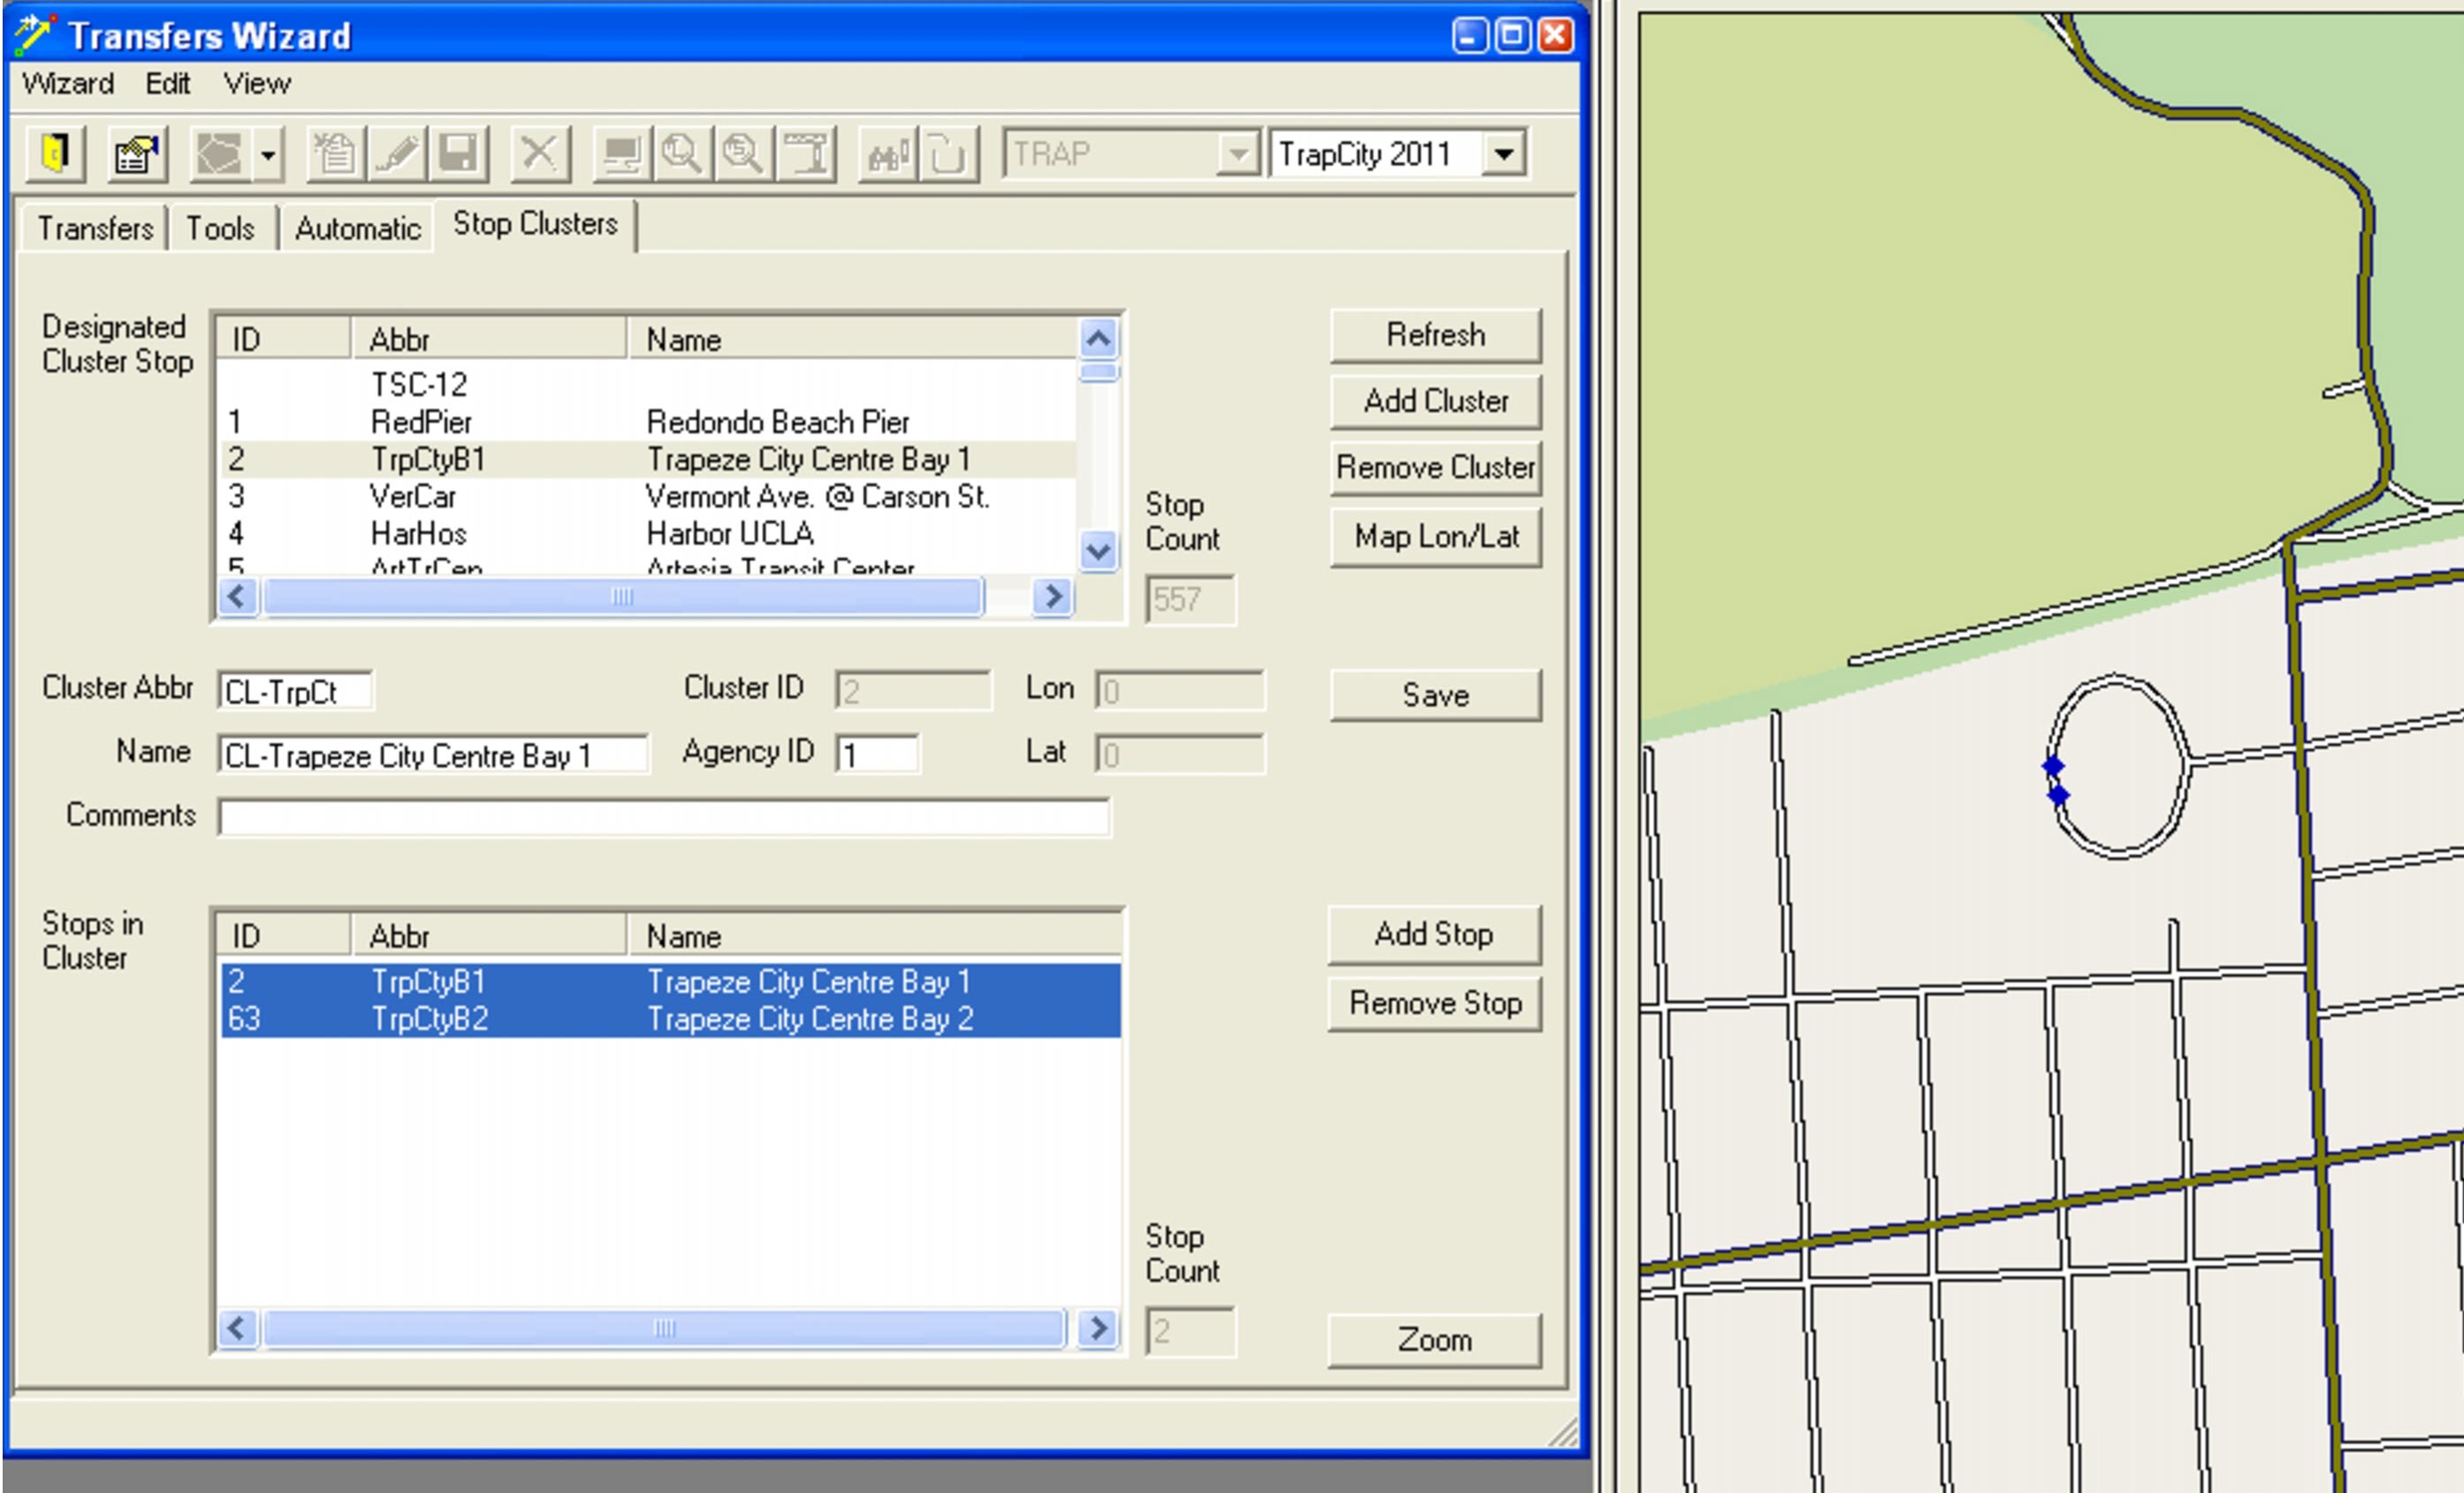The height and width of the screenshot is (1493, 2464).
Task: Open the Wizard menu
Action: coord(66,83)
